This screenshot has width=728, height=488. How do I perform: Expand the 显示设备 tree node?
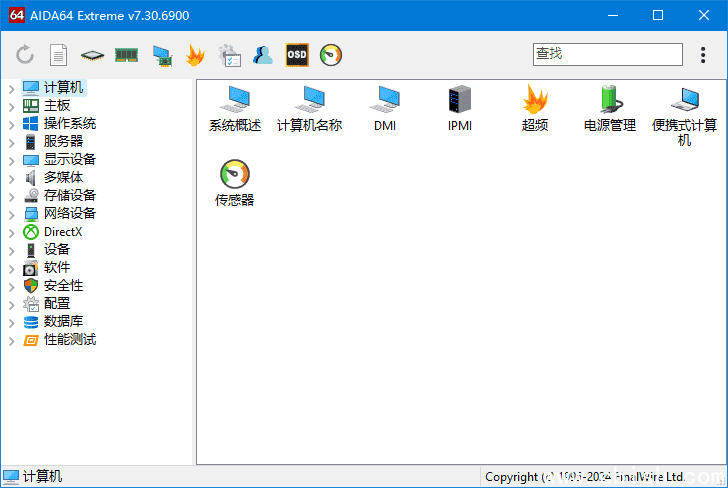[12, 160]
